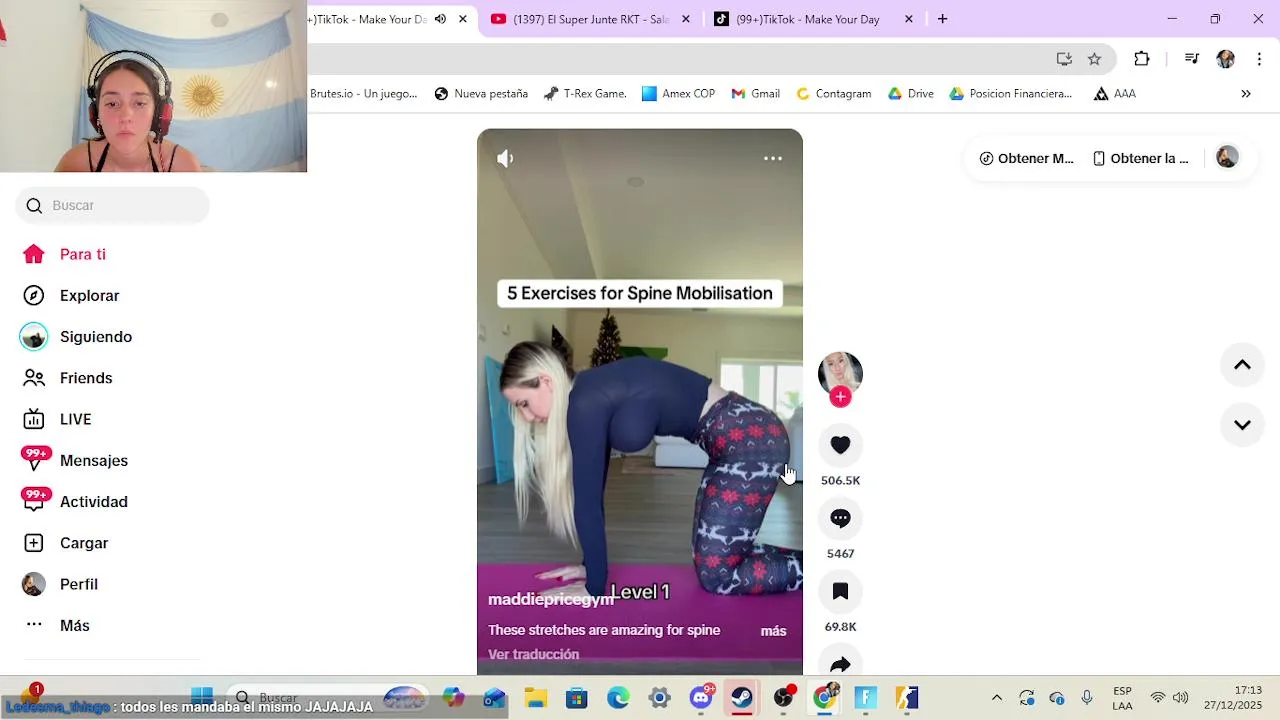Open the LIVE section
Image resolution: width=1280 pixels, height=720 pixels.
57,419
